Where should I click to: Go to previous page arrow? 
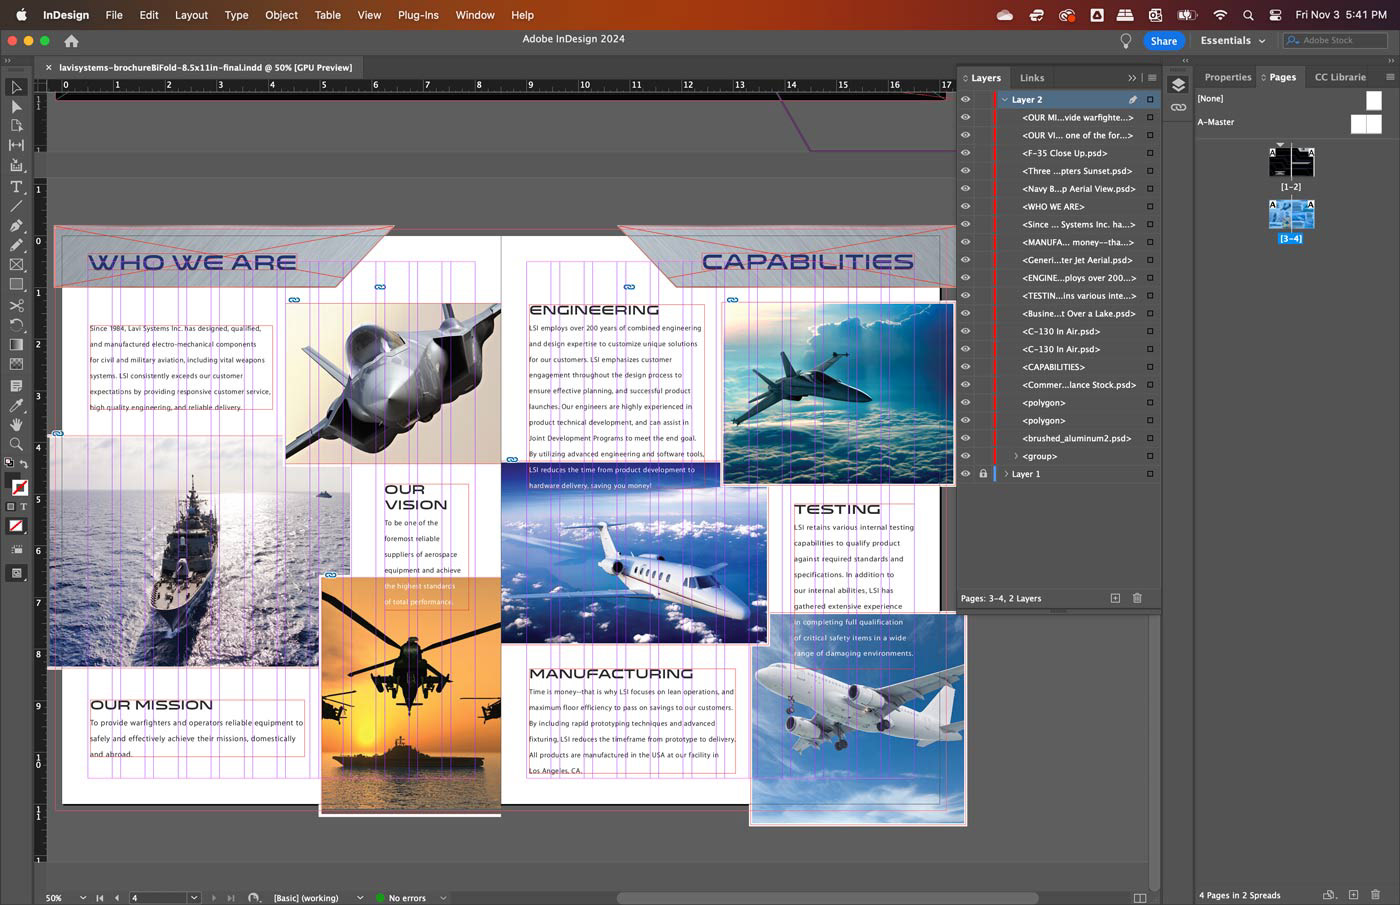116,898
